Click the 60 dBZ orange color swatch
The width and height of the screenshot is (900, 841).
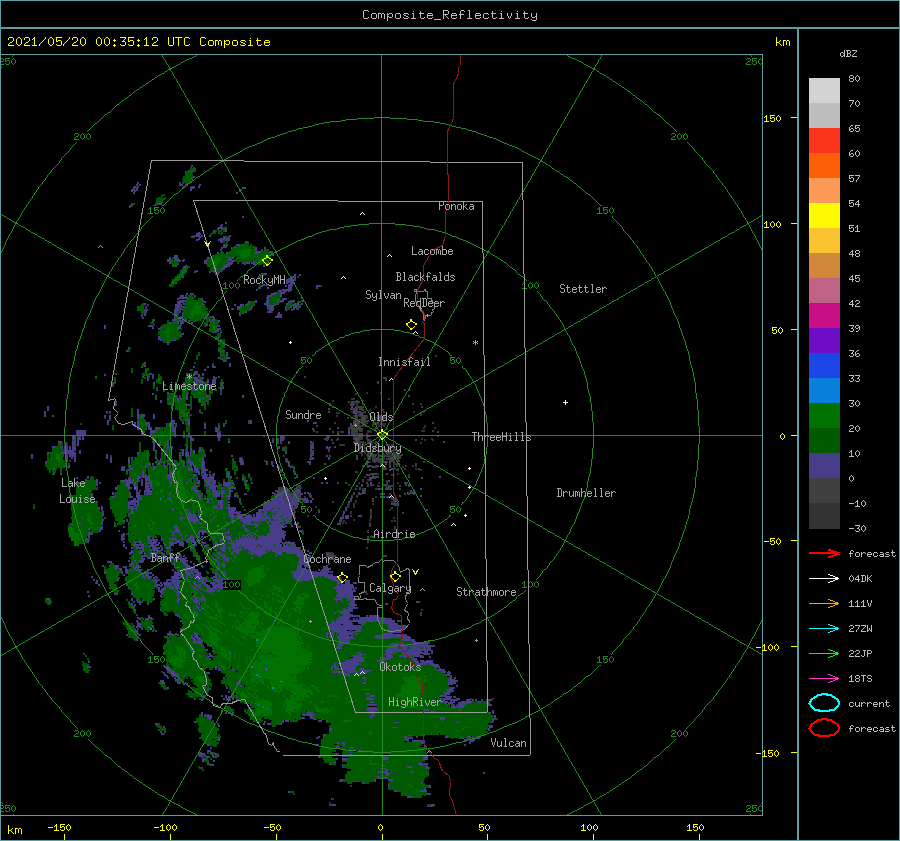(x=824, y=165)
